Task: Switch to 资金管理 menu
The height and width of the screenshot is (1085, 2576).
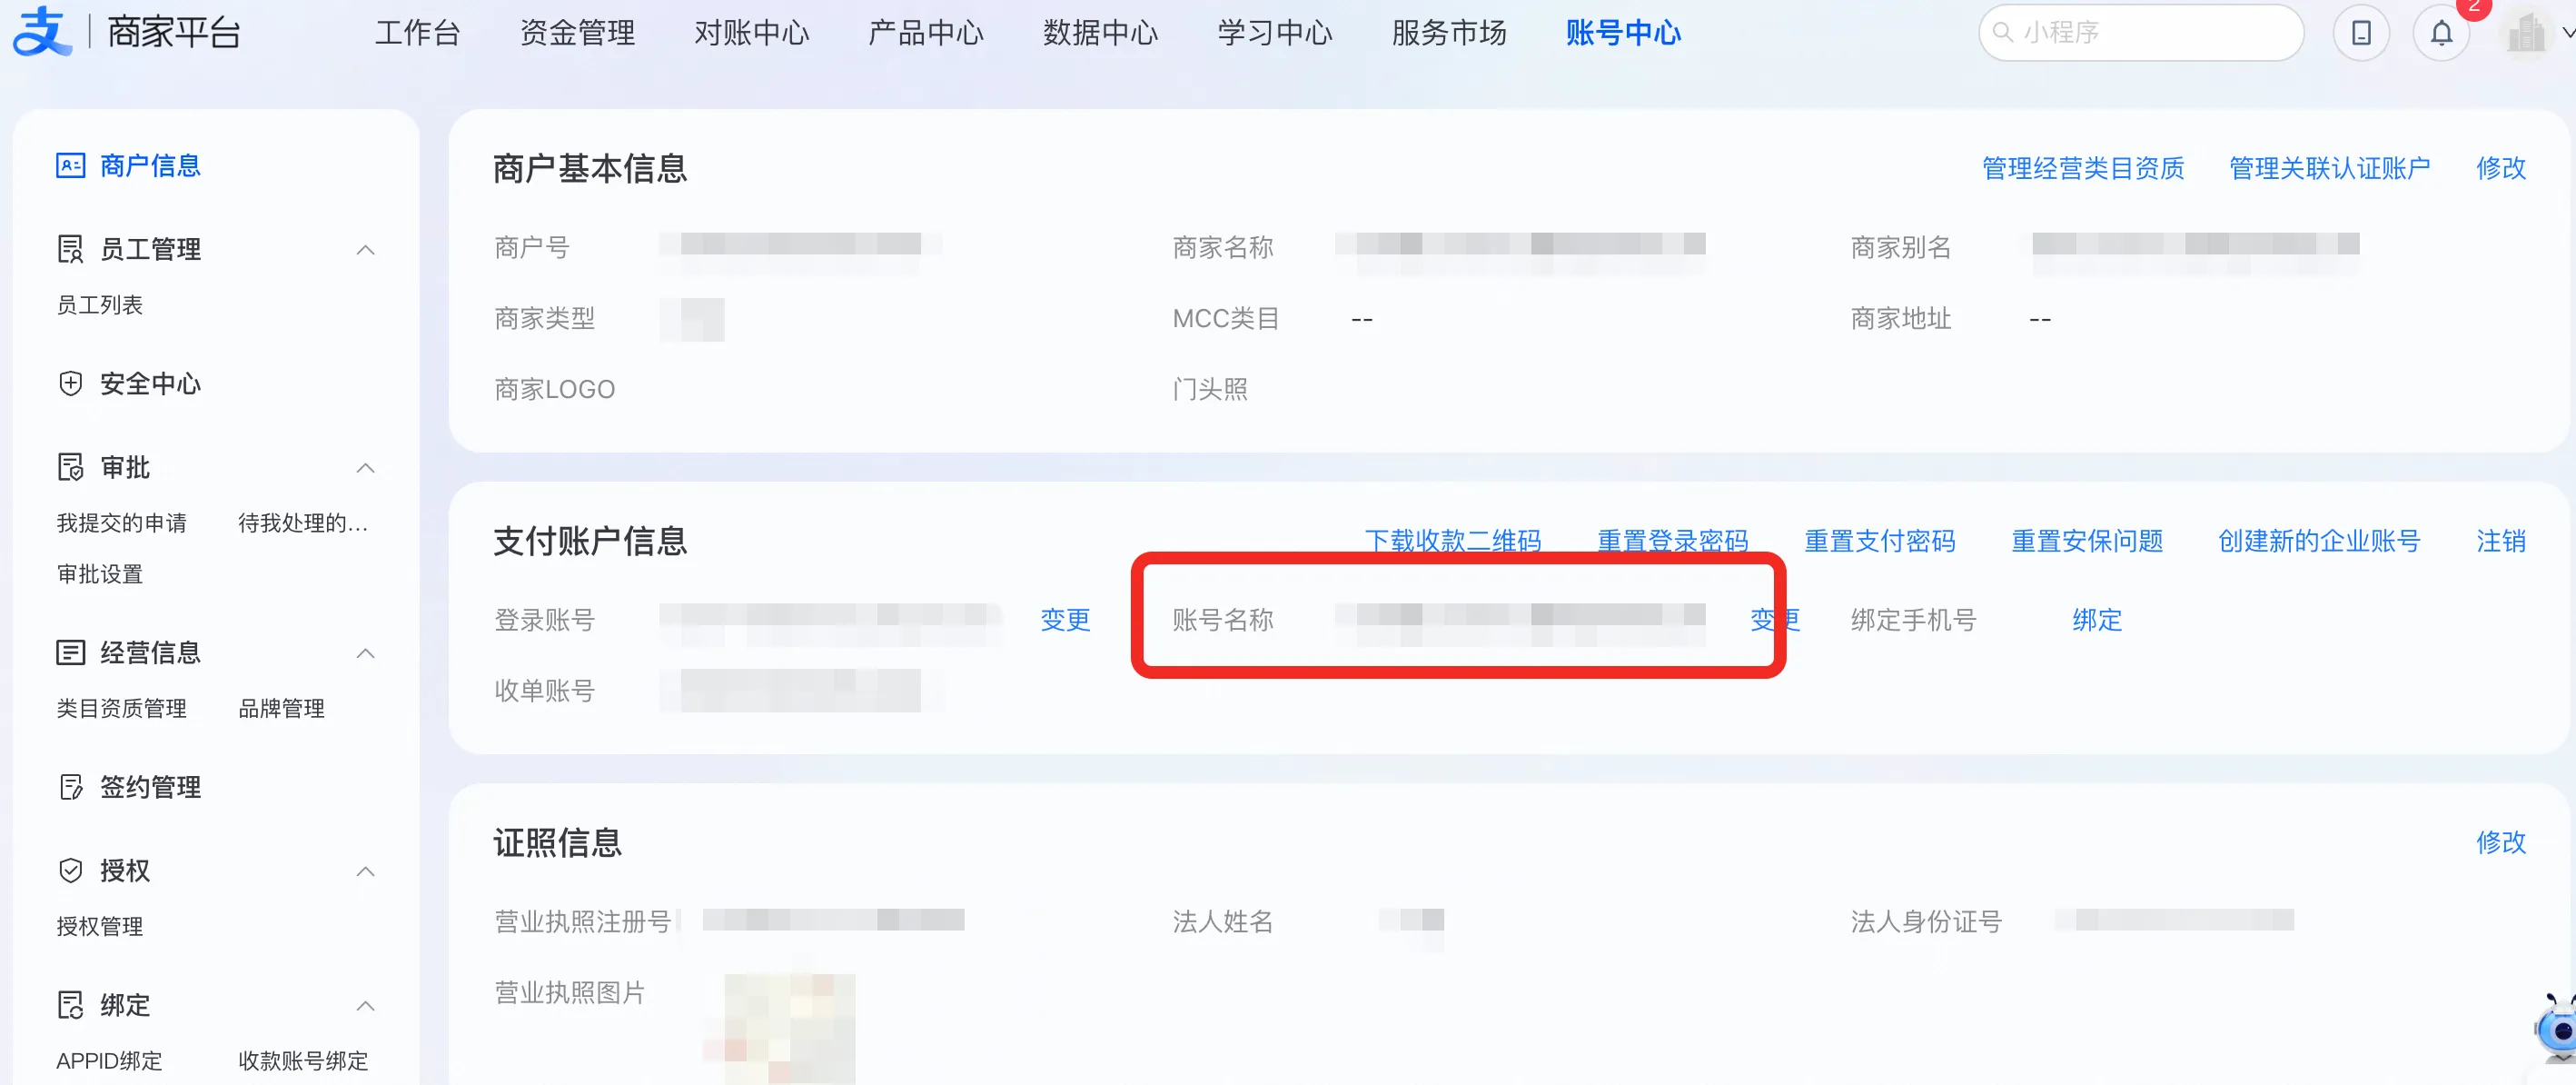Action: tap(577, 33)
